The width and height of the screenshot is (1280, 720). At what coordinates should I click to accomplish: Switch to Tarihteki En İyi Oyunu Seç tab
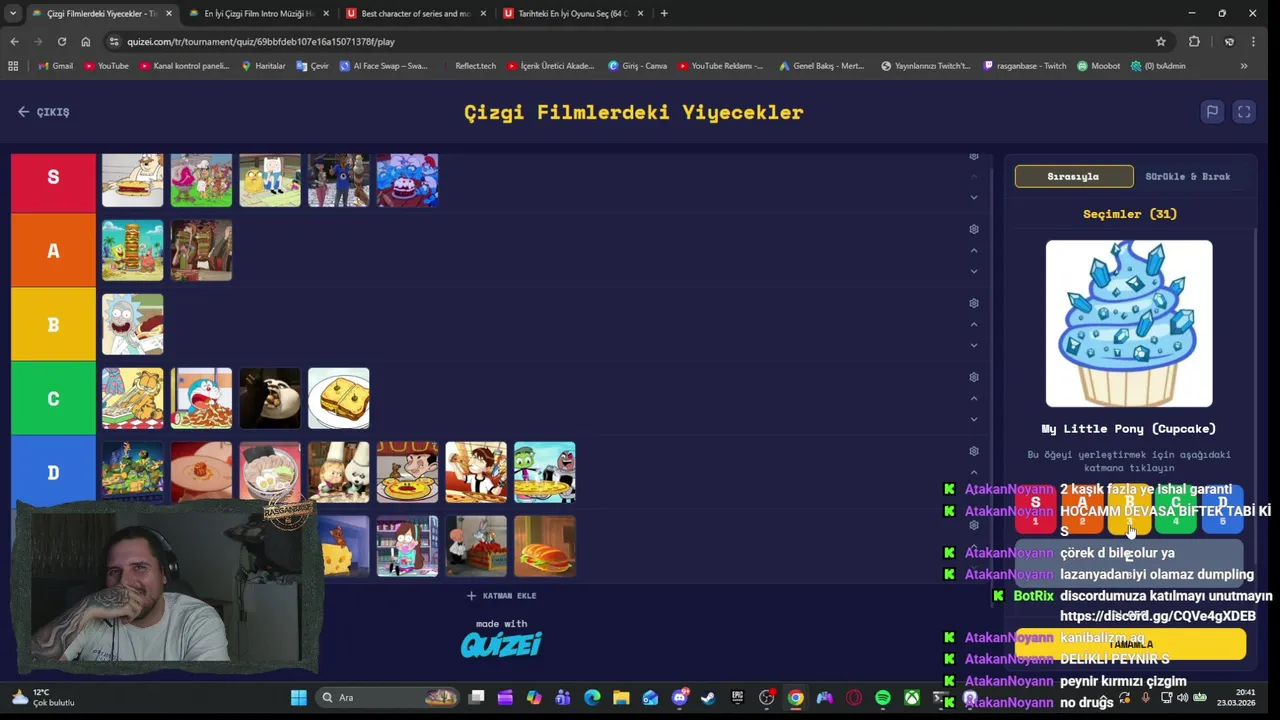tap(573, 14)
